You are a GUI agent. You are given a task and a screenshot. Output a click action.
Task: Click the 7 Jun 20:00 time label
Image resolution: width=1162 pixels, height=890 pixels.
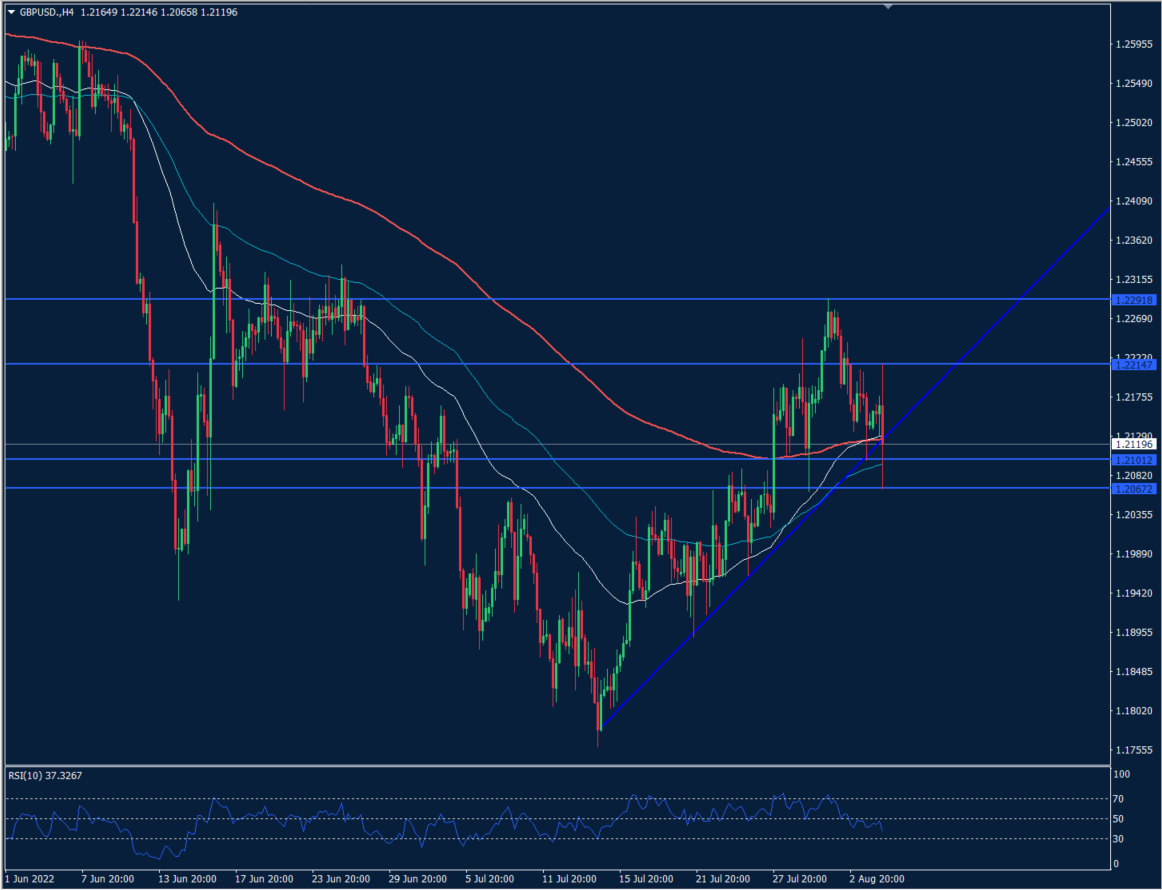click(x=107, y=879)
